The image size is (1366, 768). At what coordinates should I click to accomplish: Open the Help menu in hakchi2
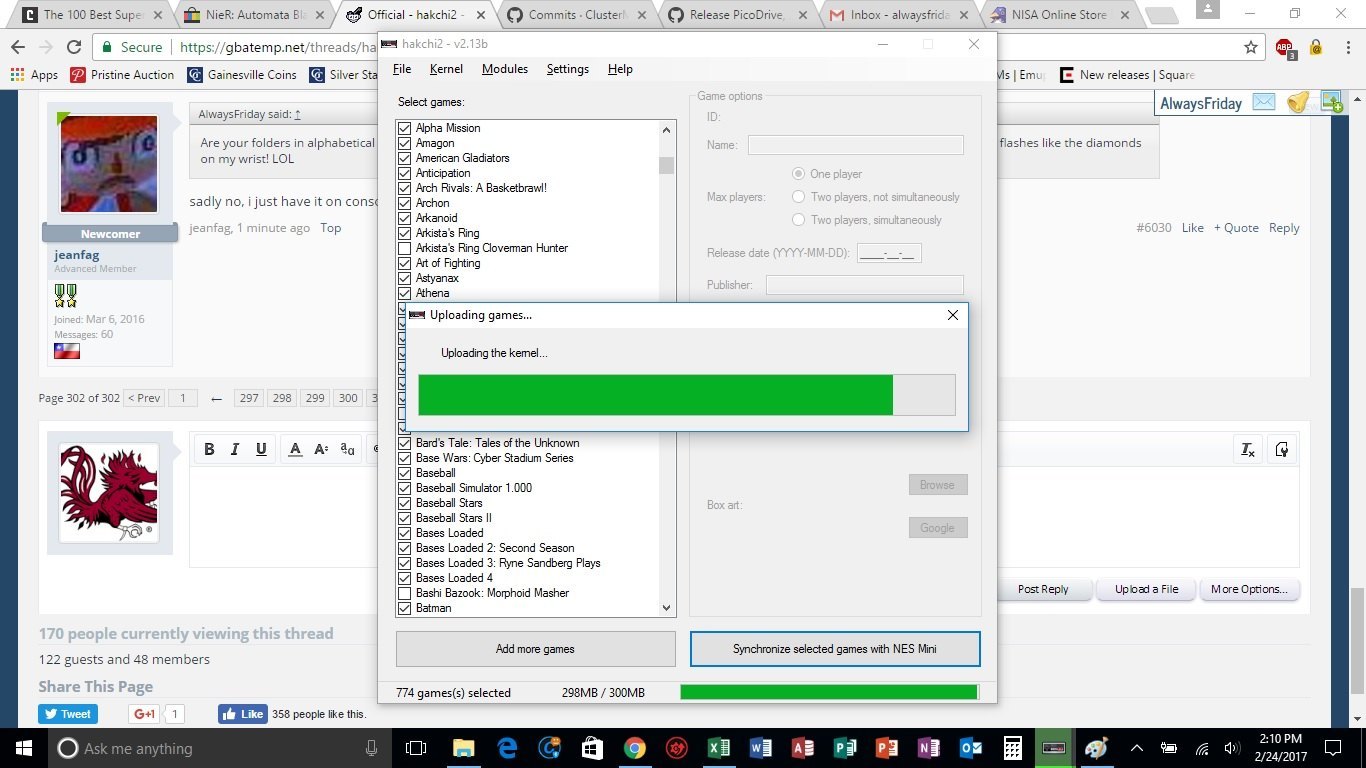click(620, 69)
